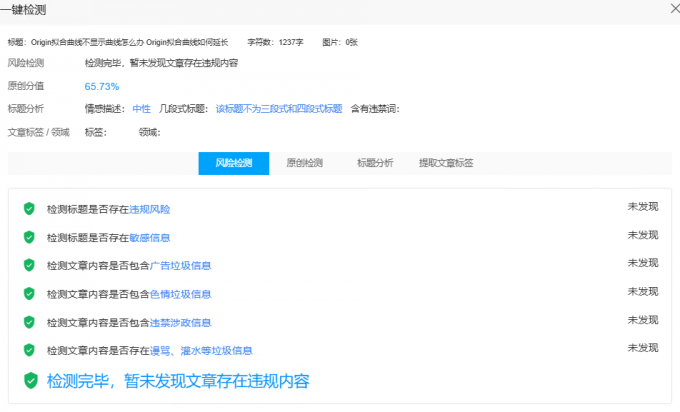Click 未发现 status in 违规风险 row
This screenshot has height=412, width=680.
[643, 207]
